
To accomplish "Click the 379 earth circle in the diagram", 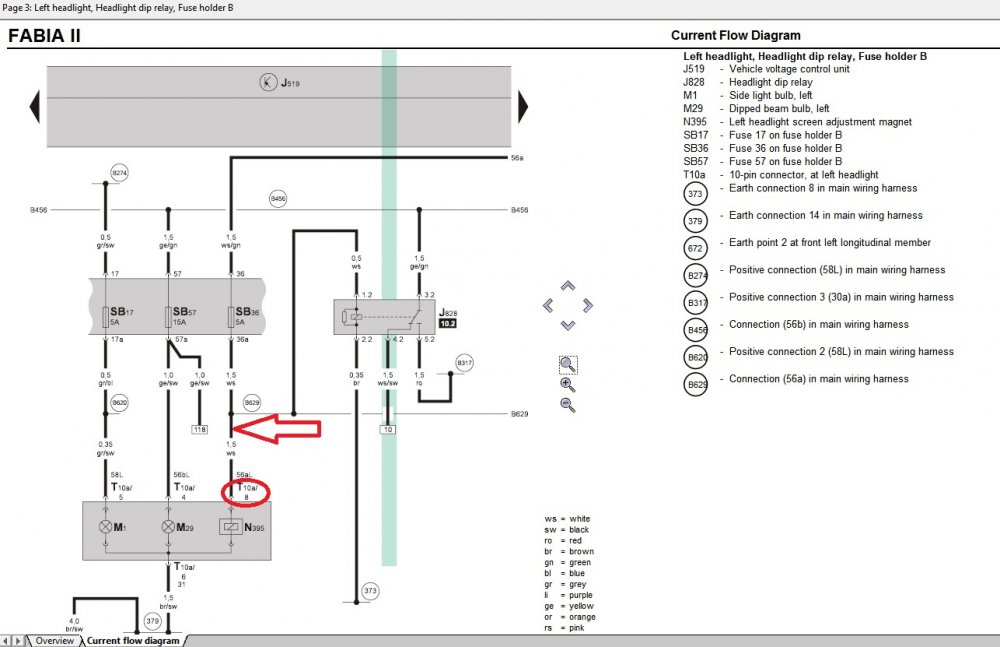I will point(152,621).
